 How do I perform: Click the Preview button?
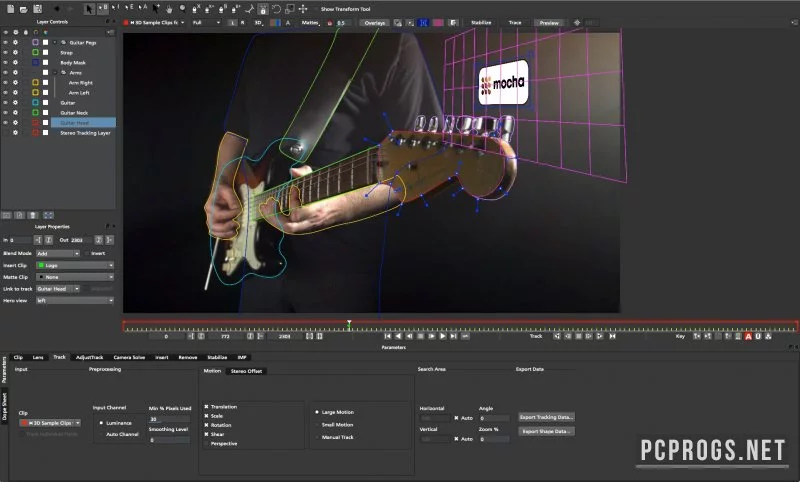(549, 23)
